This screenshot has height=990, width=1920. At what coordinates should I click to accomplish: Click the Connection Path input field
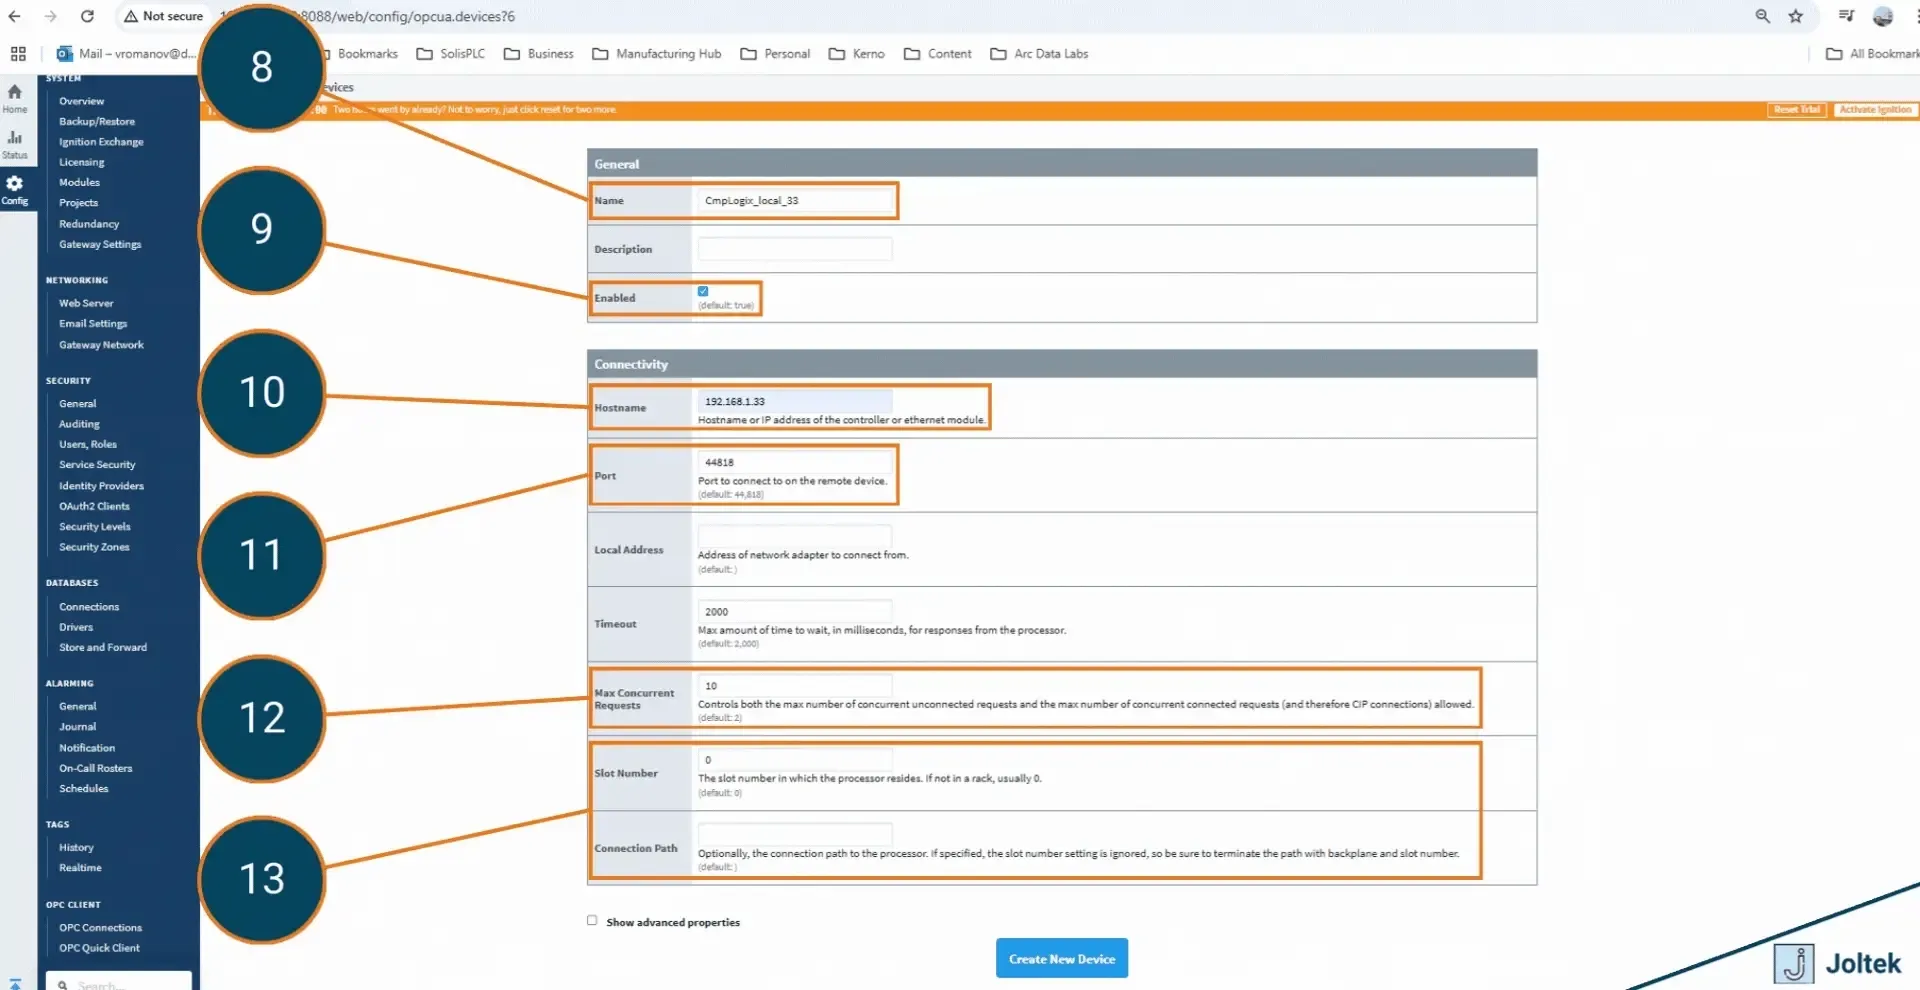pos(794,834)
